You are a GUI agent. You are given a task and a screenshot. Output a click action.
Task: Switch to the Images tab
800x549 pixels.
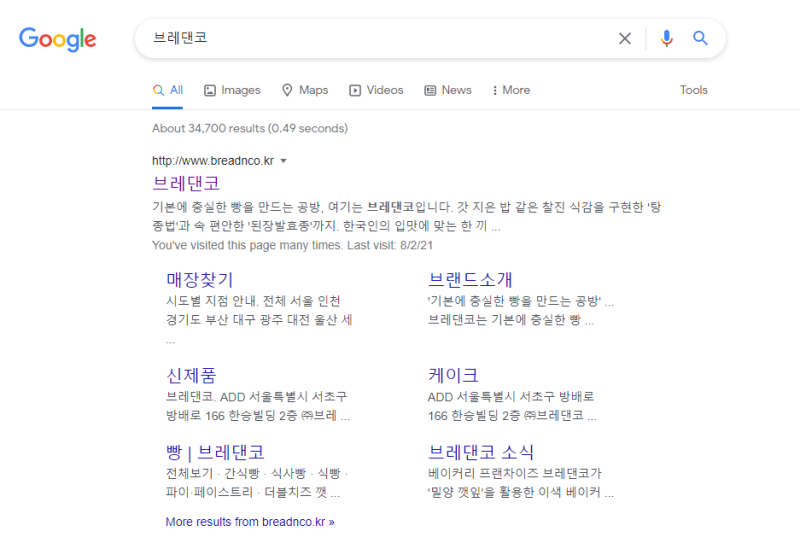pos(232,90)
